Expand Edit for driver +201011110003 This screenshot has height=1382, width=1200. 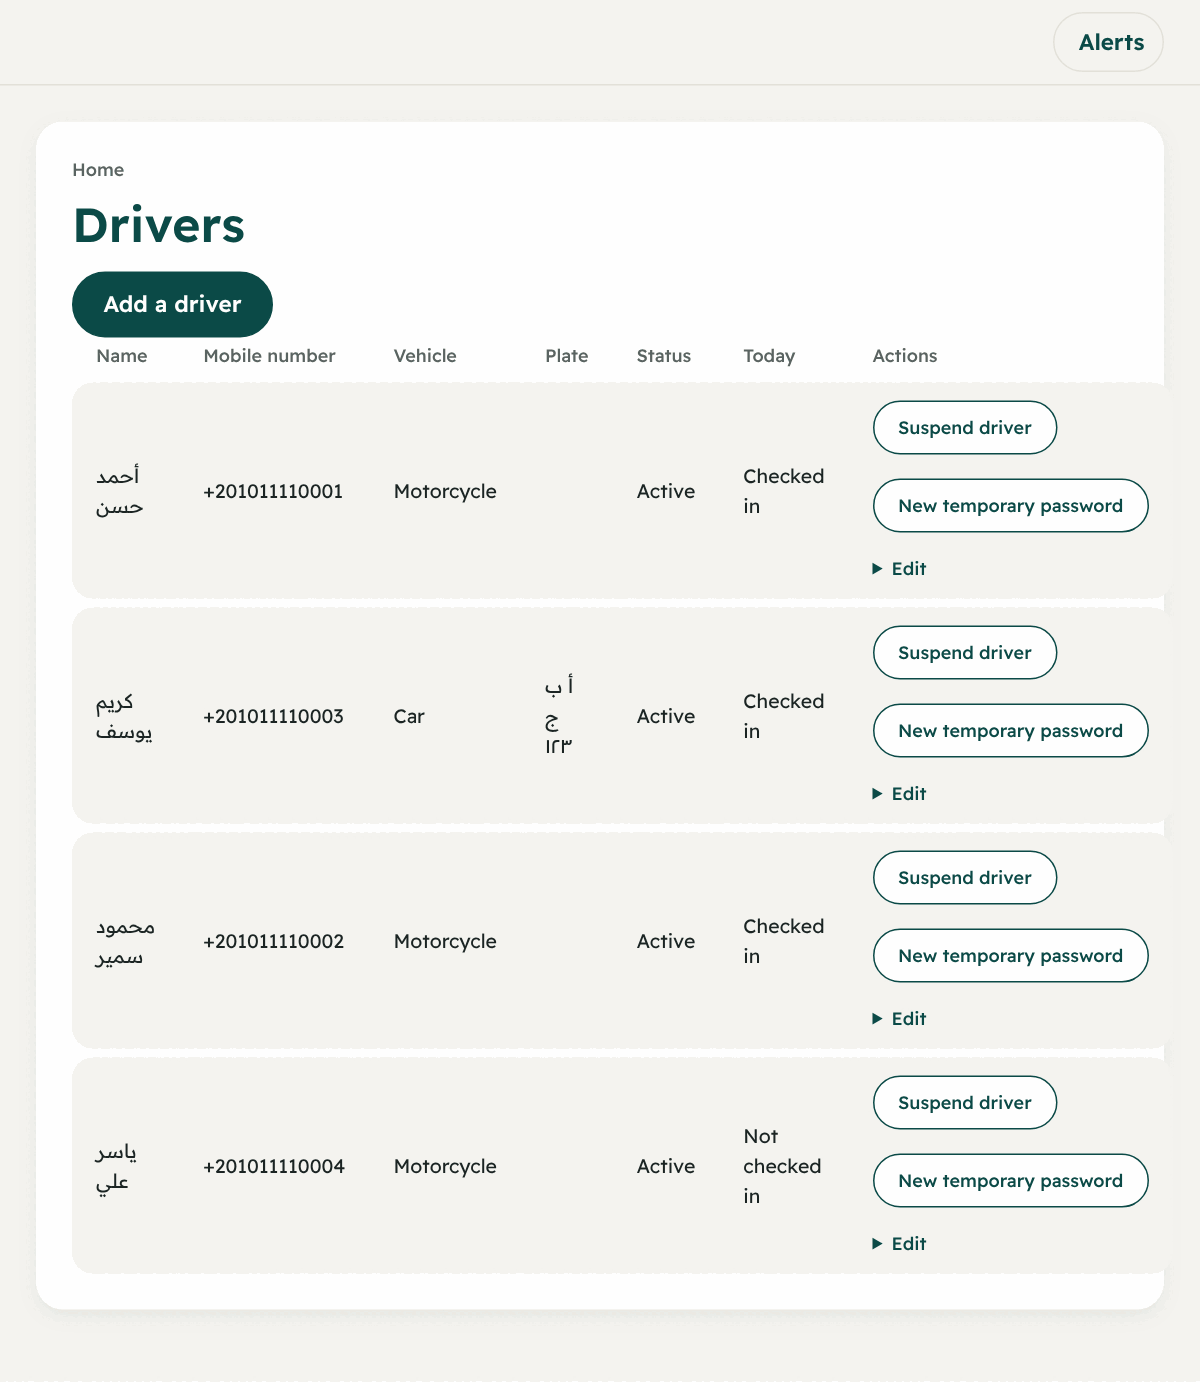900,794
